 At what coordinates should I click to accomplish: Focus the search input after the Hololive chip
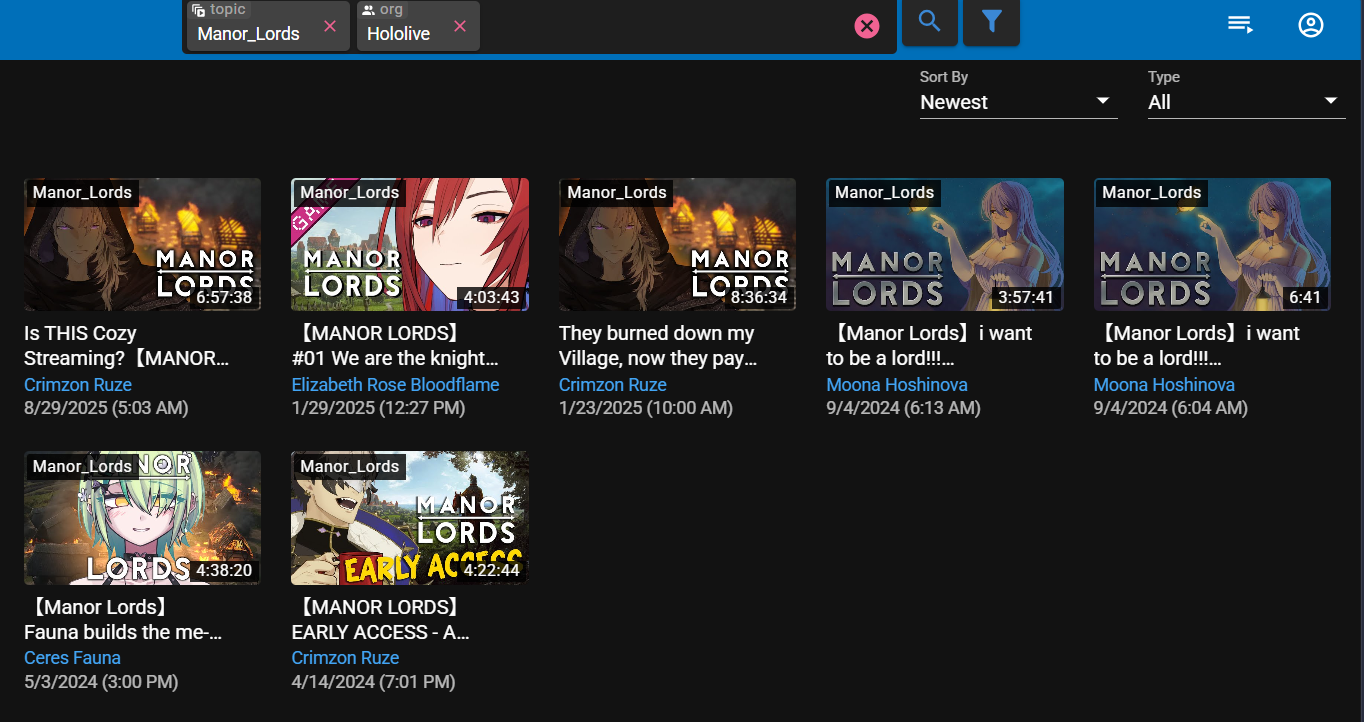pyautogui.click(x=665, y=27)
